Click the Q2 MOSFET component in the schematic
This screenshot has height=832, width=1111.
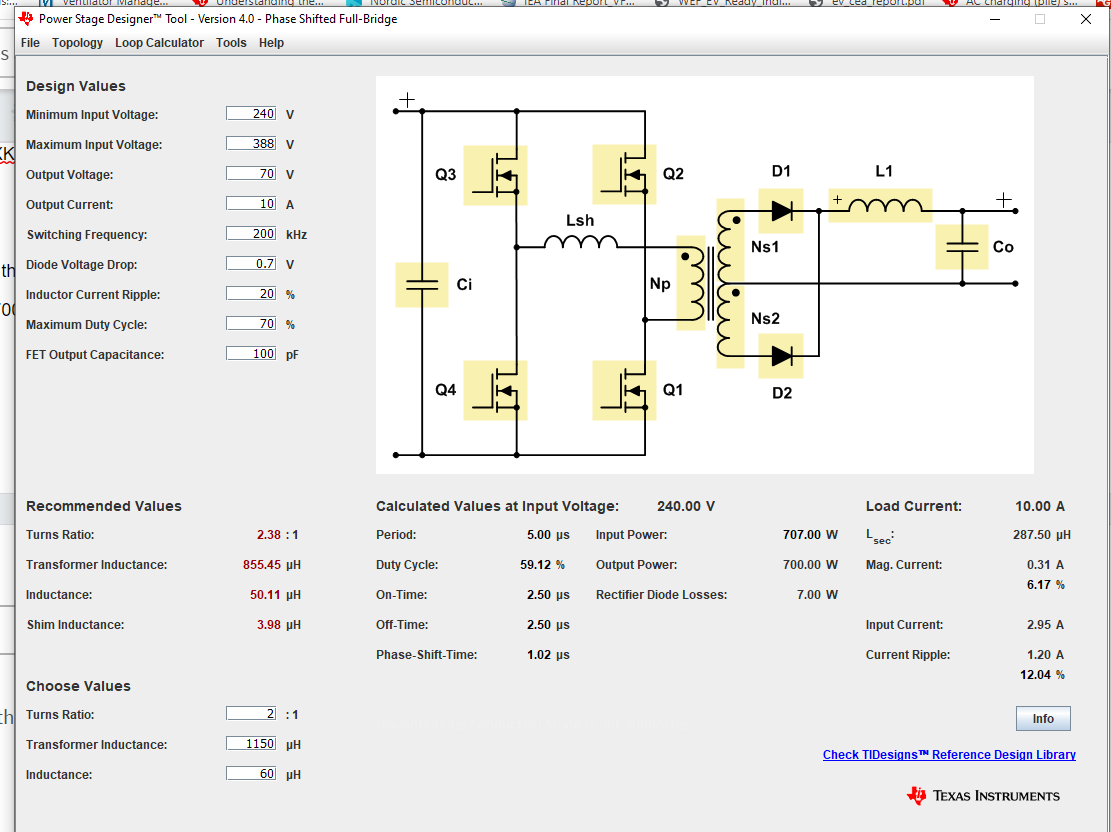click(624, 174)
